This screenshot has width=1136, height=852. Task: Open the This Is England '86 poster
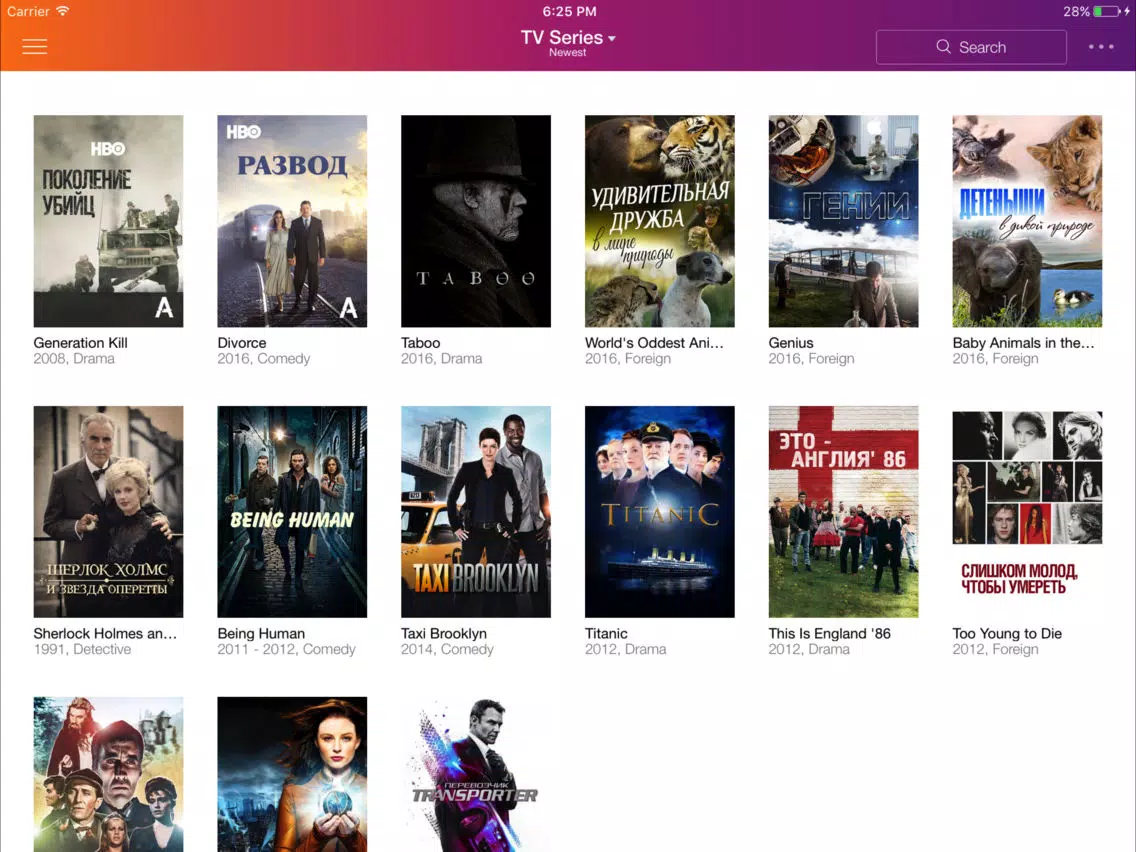(x=843, y=511)
